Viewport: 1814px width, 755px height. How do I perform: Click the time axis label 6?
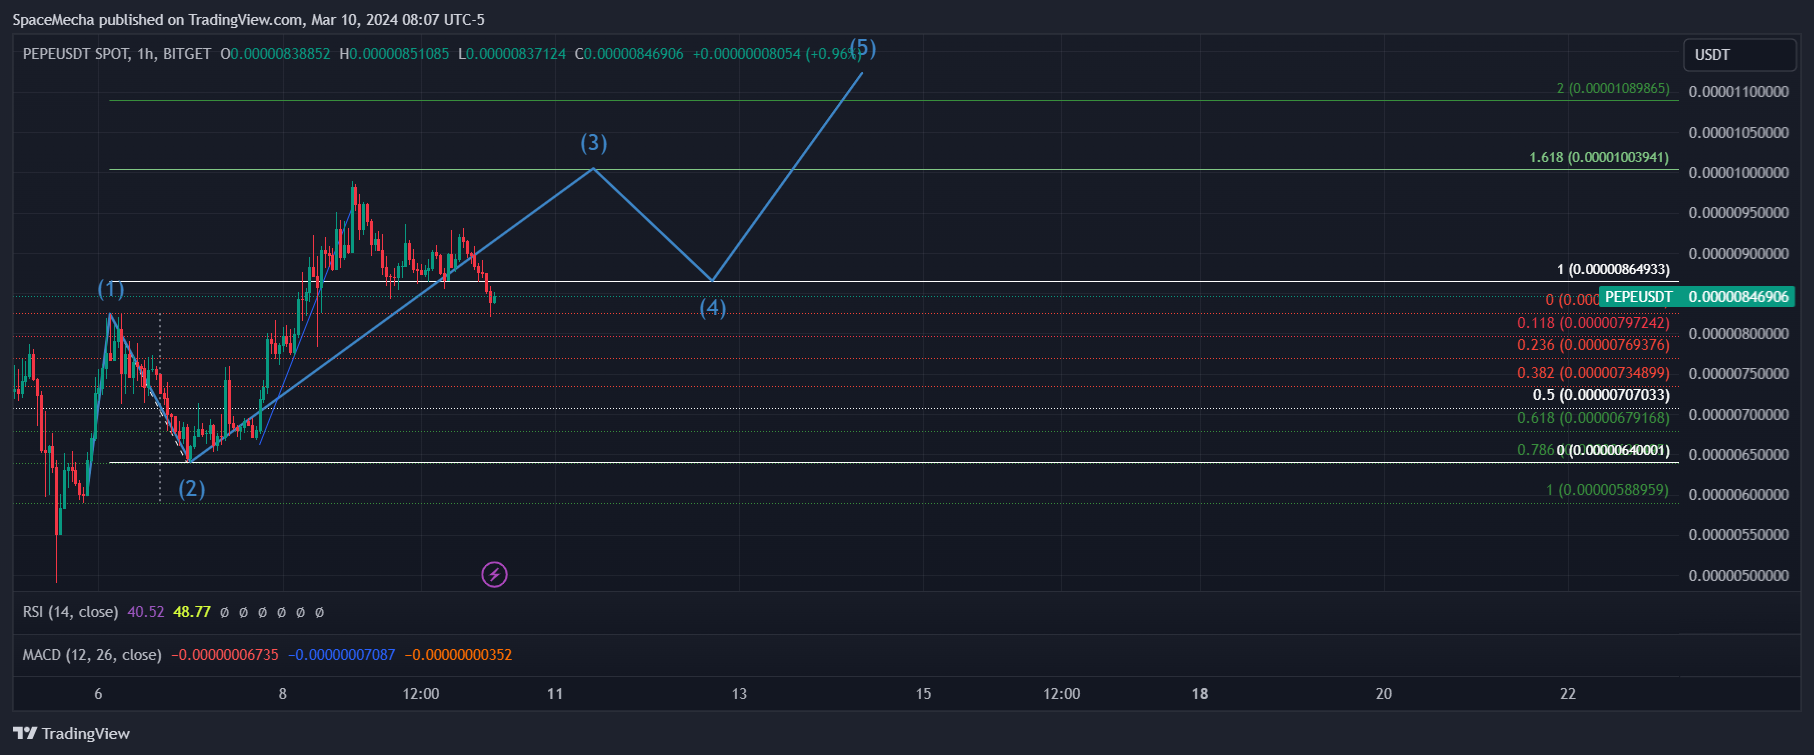(98, 694)
